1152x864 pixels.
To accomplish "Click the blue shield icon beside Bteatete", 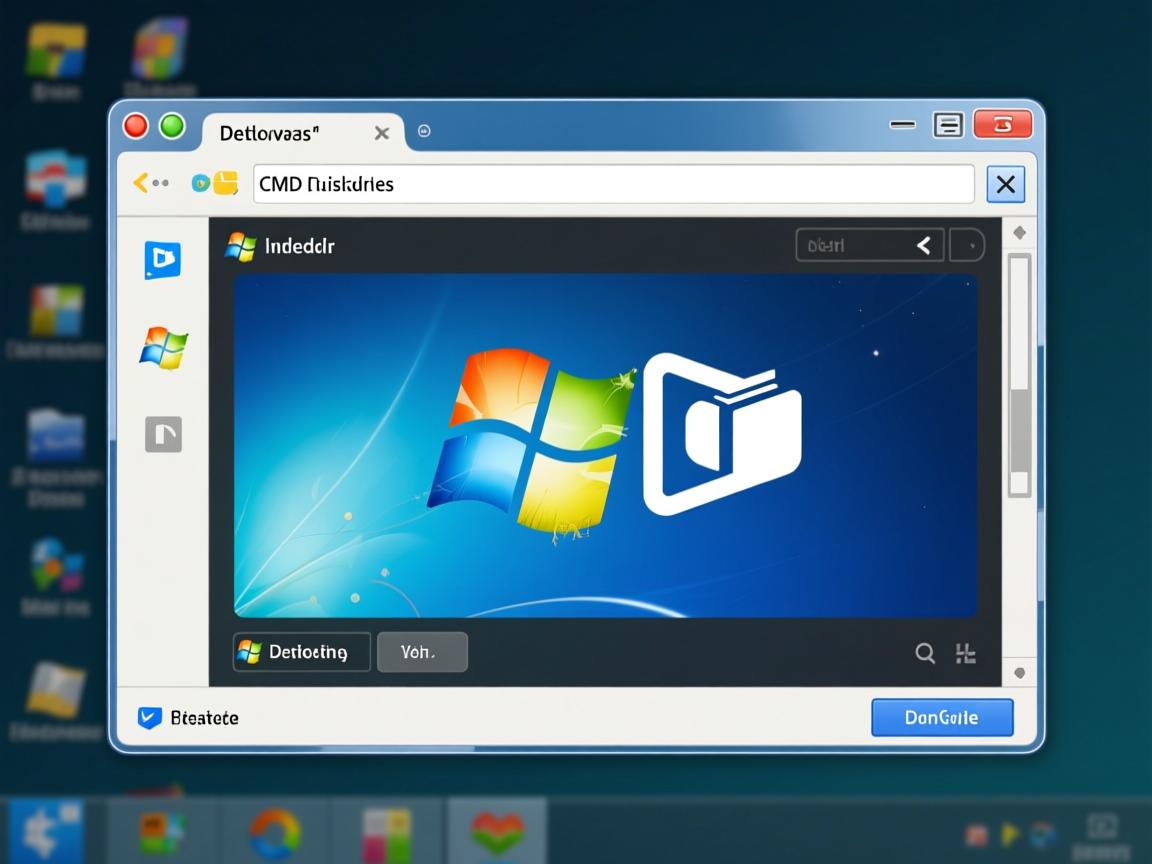I will coord(149,717).
